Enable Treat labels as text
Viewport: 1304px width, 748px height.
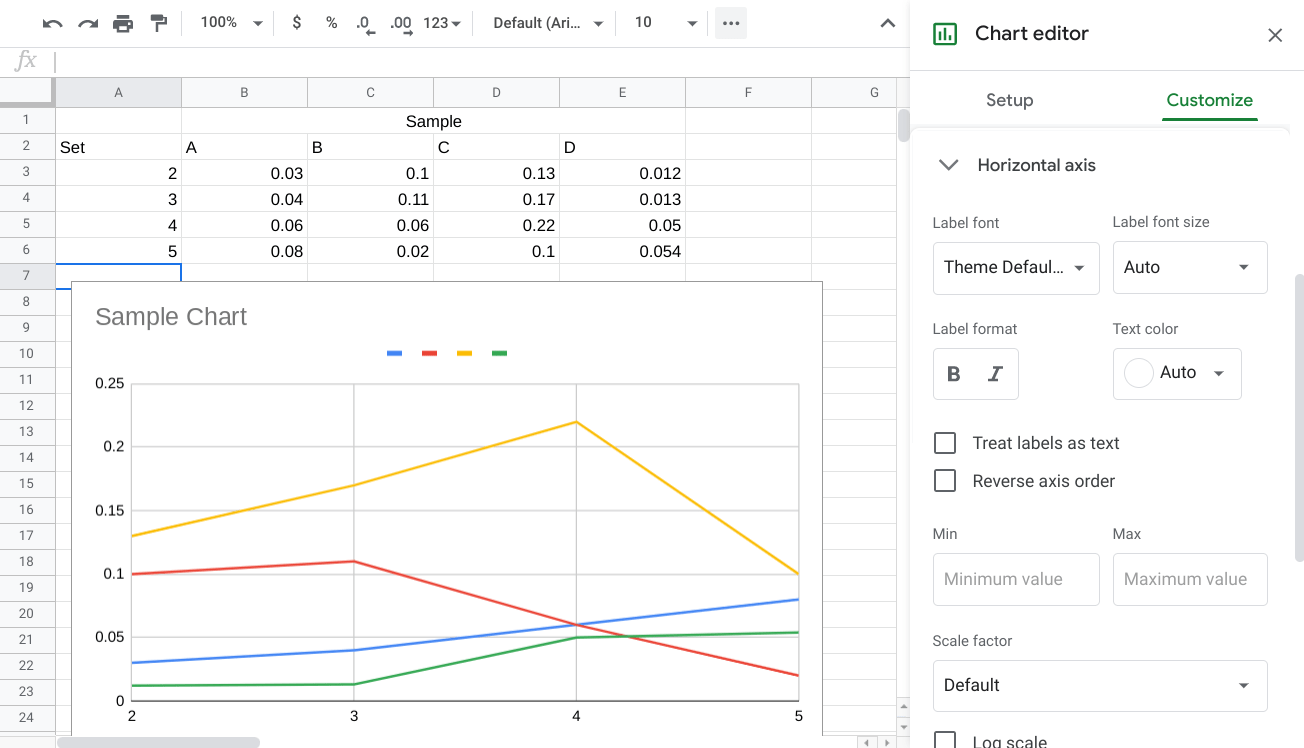pos(945,442)
